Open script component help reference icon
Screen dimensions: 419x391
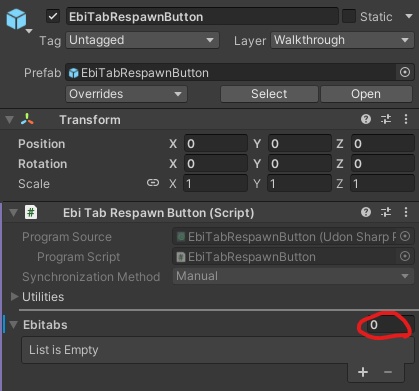click(366, 212)
